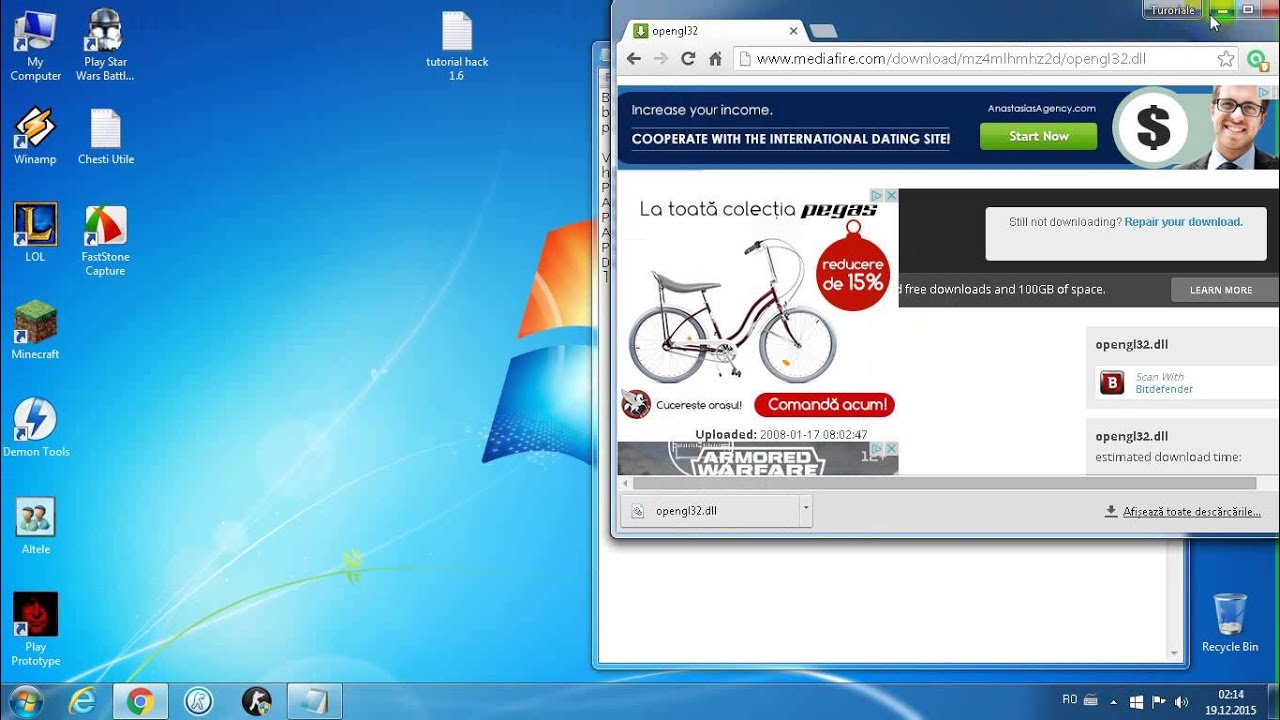Switch to Chrome in taskbar
The width and height of the screenshot is (1280, 720).
(140, 701)
